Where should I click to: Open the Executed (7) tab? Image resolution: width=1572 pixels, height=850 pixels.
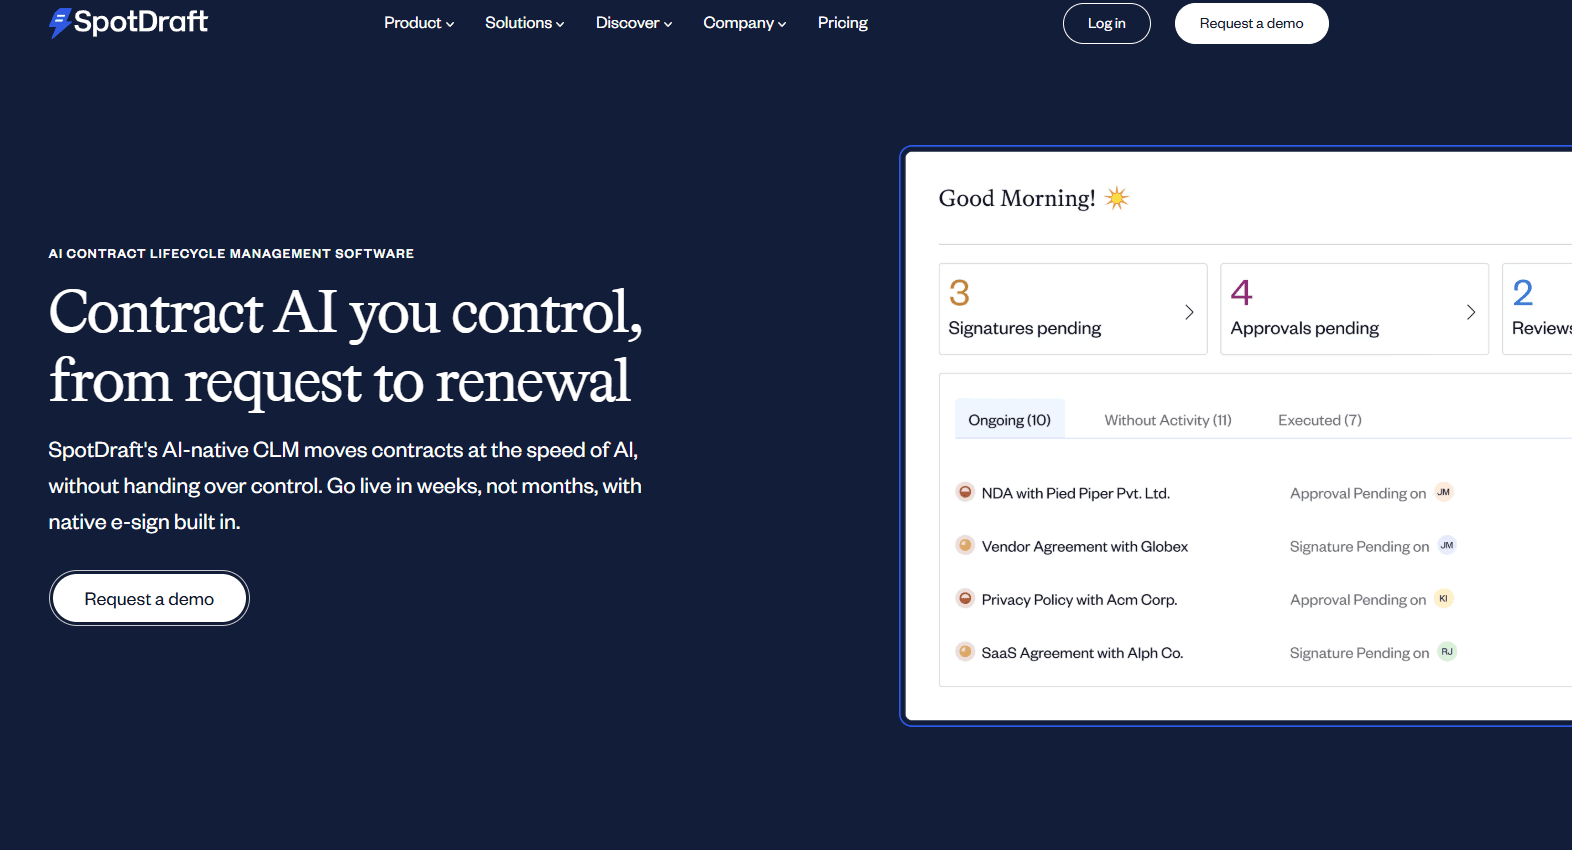[x=1320, y=420]
